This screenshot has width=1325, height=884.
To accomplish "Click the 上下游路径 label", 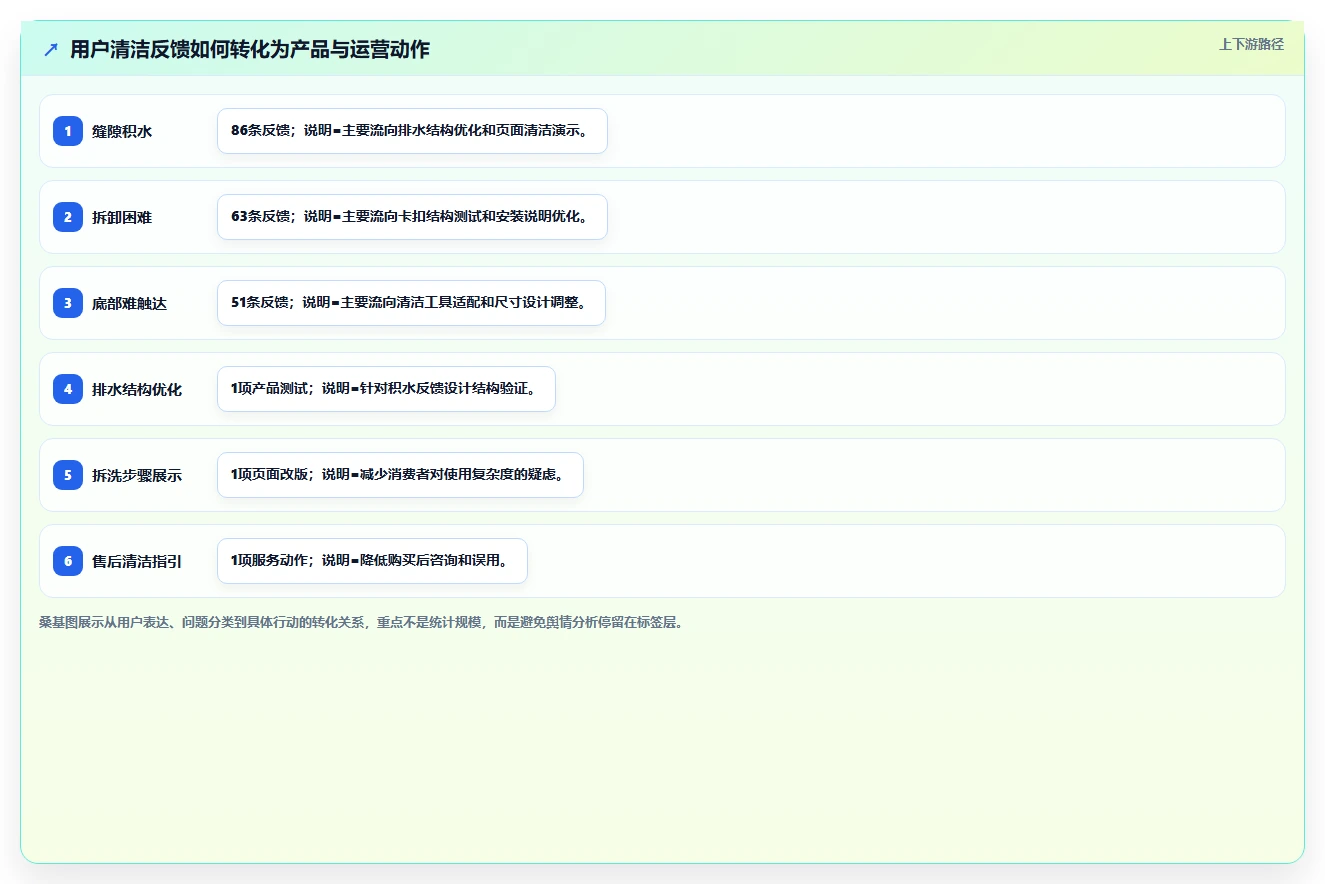I will coord(1251,45).
